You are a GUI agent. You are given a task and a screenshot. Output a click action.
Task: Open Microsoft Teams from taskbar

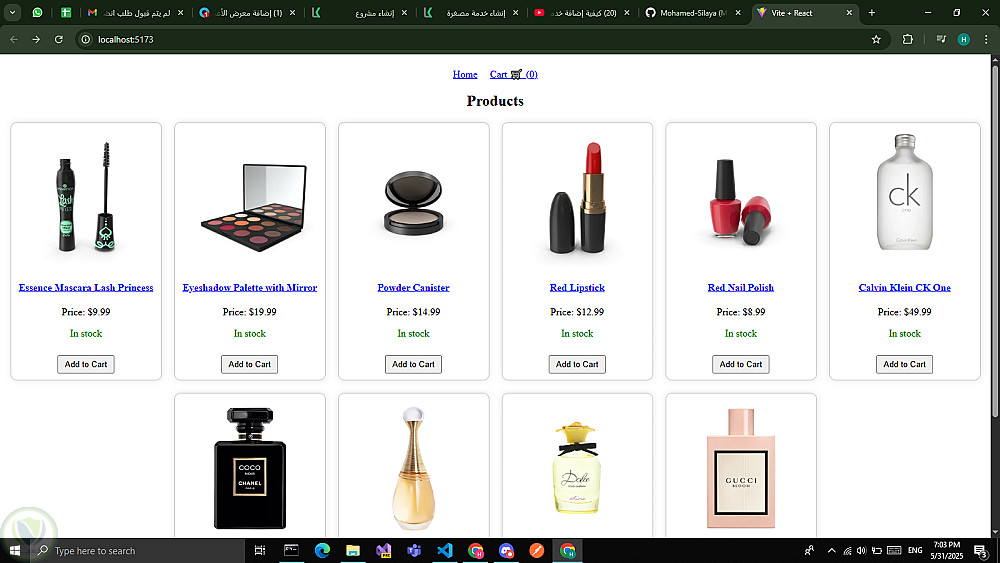tap(414, 550)
